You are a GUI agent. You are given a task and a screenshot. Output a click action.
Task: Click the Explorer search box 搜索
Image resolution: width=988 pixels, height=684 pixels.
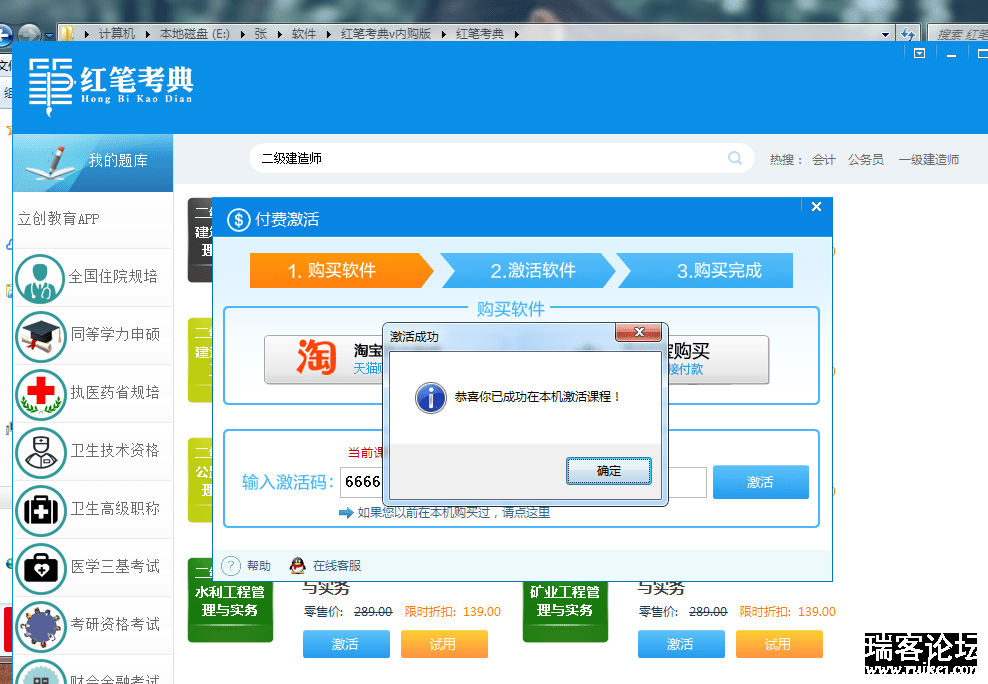(x=958, y=34)
